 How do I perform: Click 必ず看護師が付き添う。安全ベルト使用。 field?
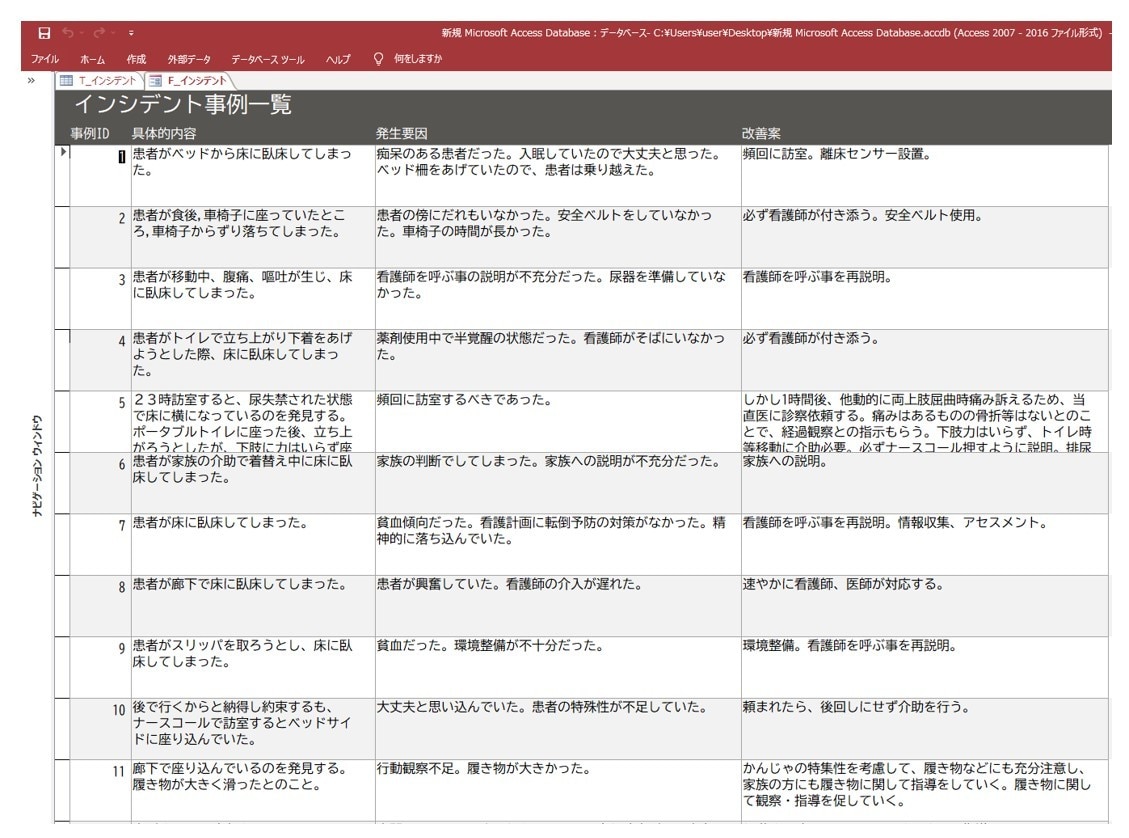click(x=925, y=238)
